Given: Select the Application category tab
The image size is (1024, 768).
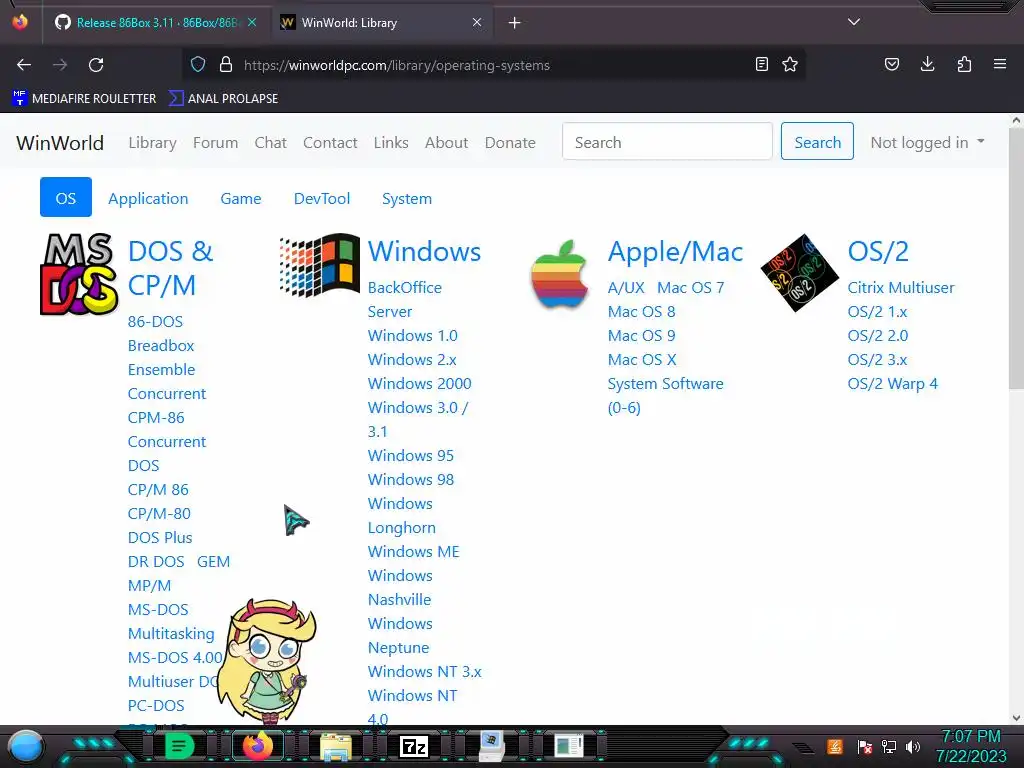Looking at the screenshot, I should click(148, 199).
